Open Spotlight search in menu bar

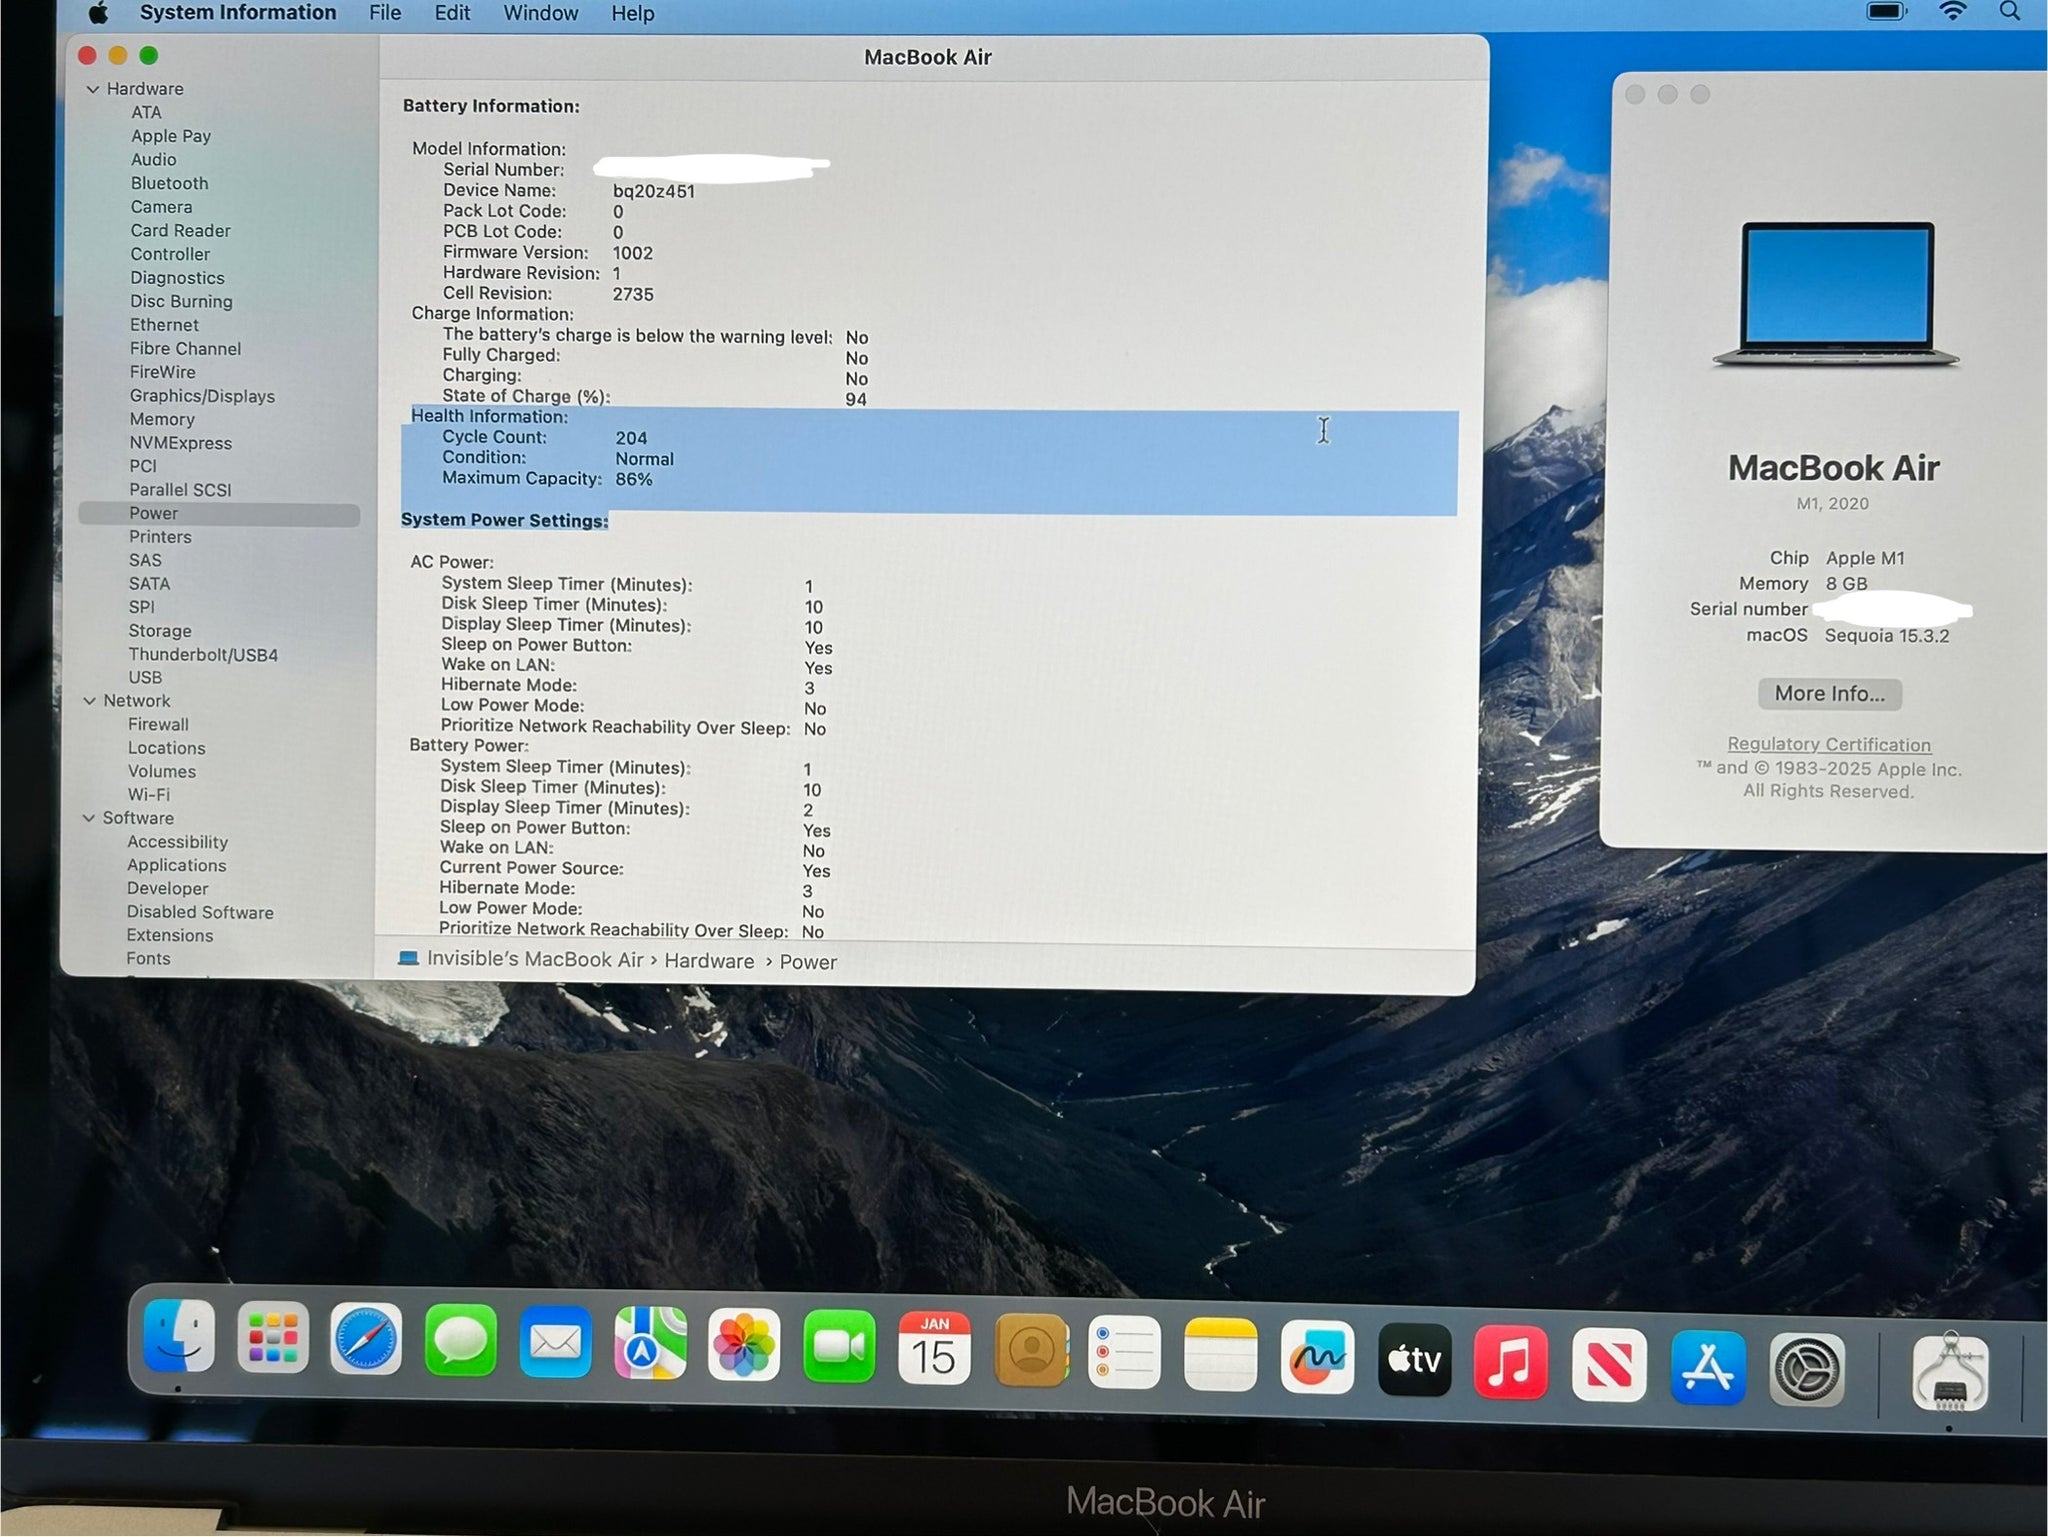pyautogui.click(x=2009, y=12)
